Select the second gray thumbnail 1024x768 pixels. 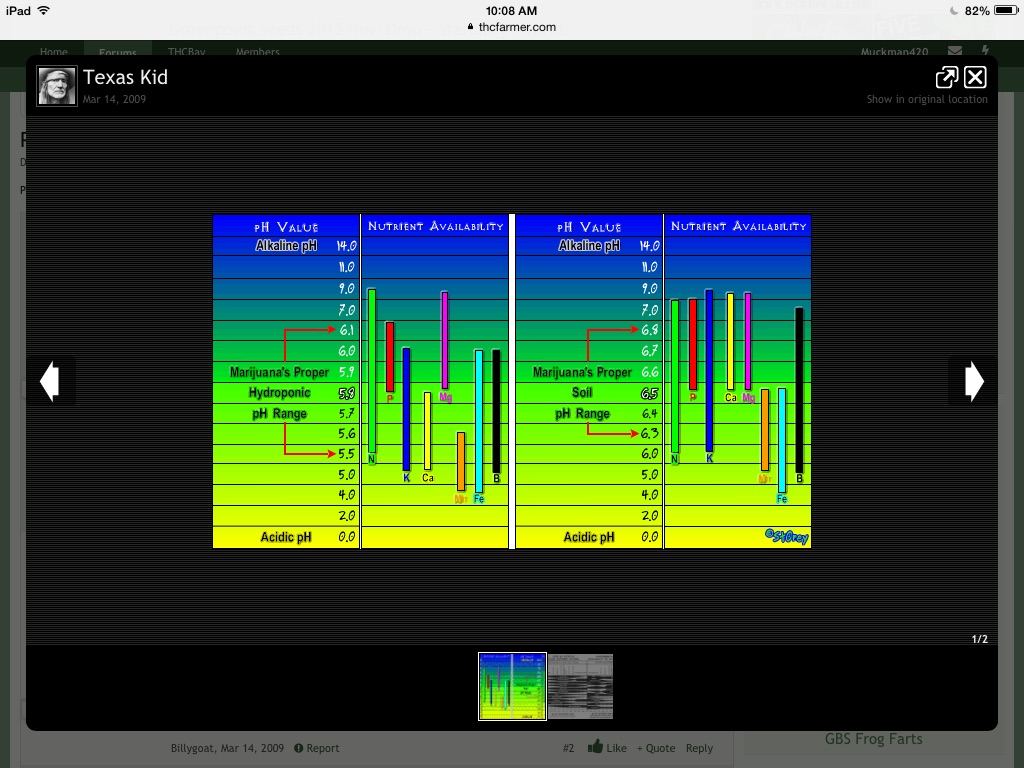581,686
